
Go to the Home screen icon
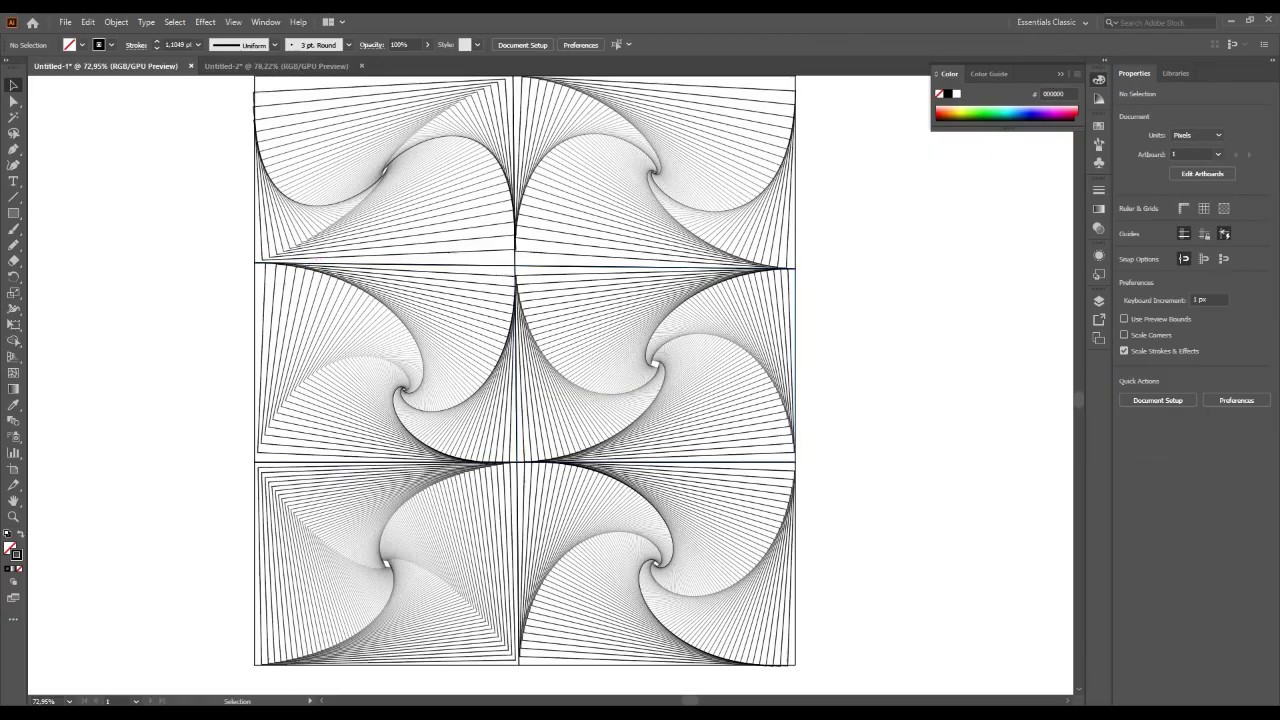(32, 22)
